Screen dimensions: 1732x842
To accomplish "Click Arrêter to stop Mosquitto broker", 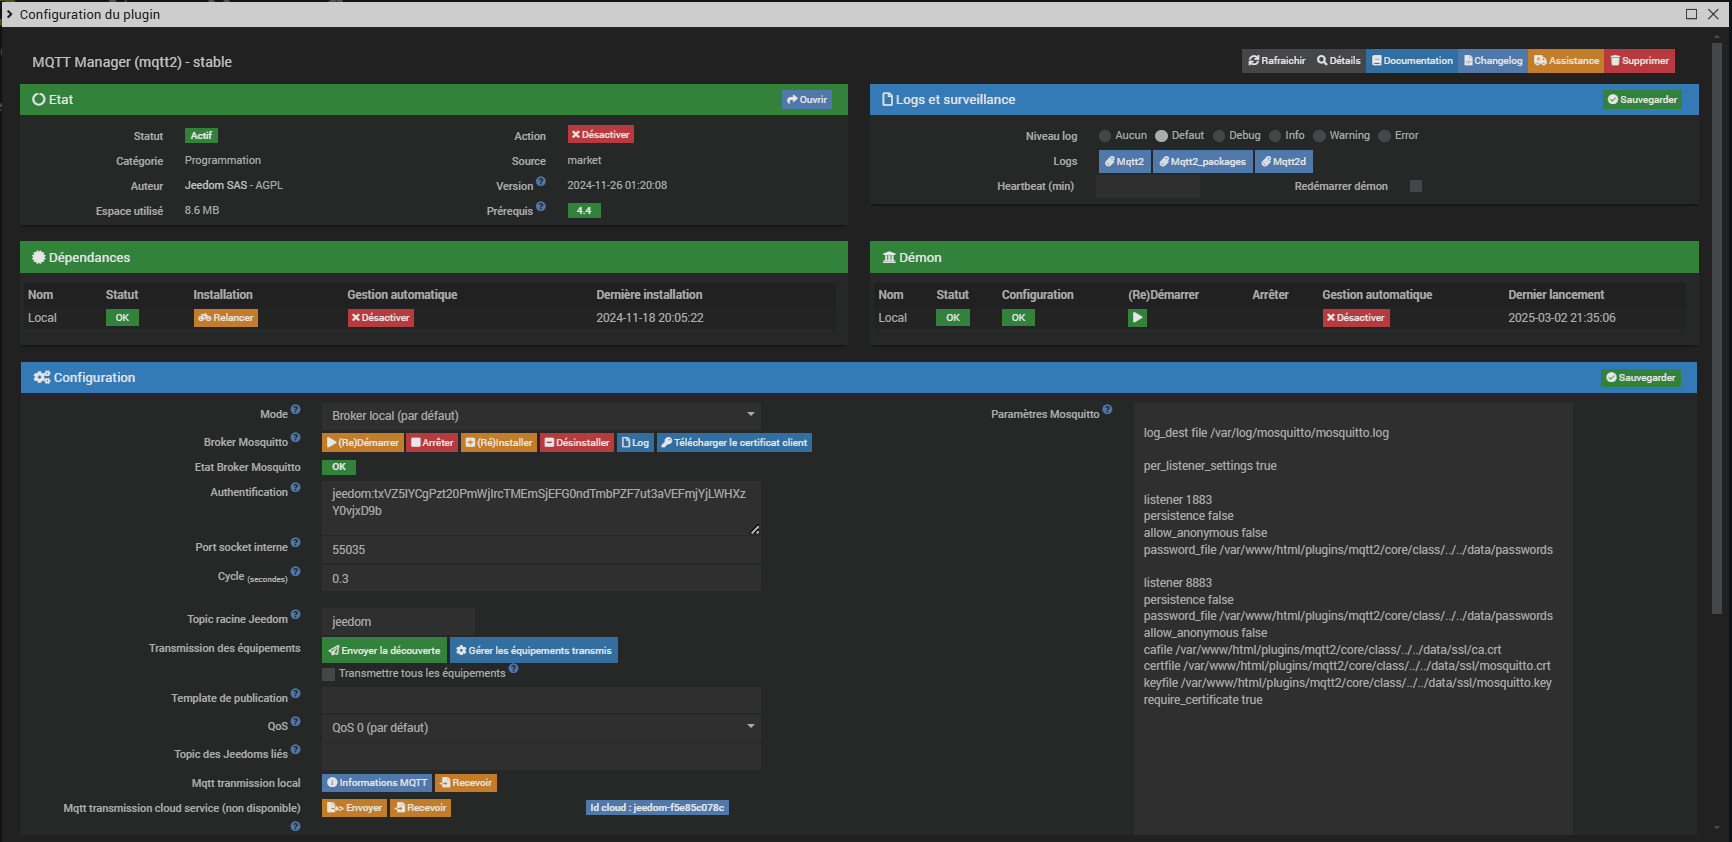I will point(432,443).
